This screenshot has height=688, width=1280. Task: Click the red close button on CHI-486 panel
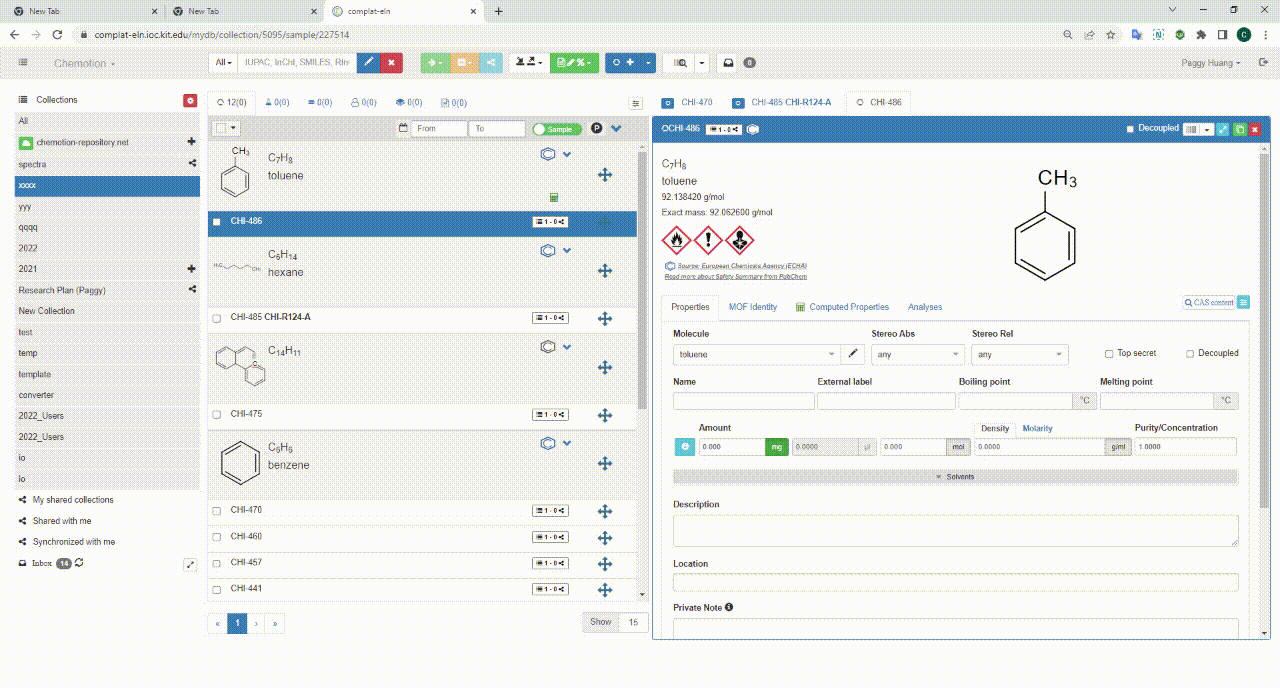coord(1254,129)
